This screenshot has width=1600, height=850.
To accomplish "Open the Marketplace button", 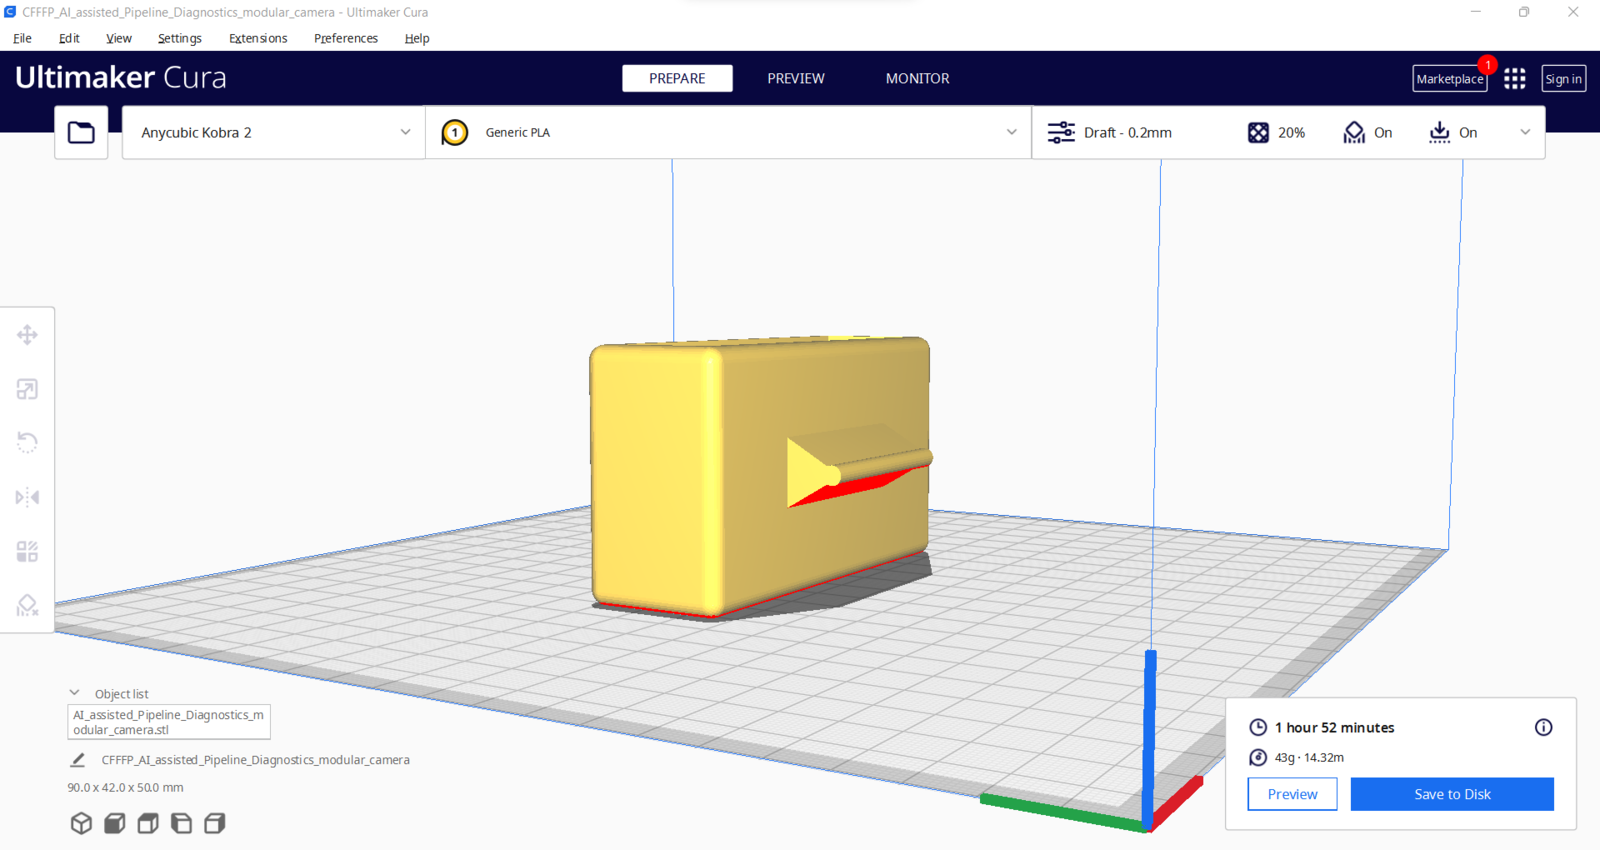I will [x=1450, y=79].
